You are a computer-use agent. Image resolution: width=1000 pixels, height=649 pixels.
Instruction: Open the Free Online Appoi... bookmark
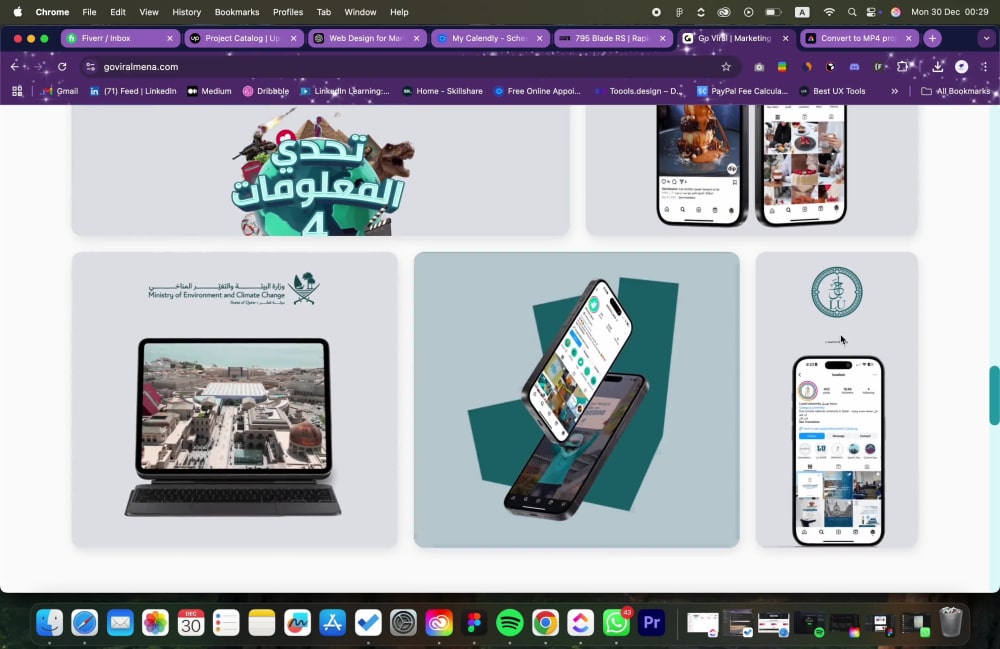click(x=537, y=91)
